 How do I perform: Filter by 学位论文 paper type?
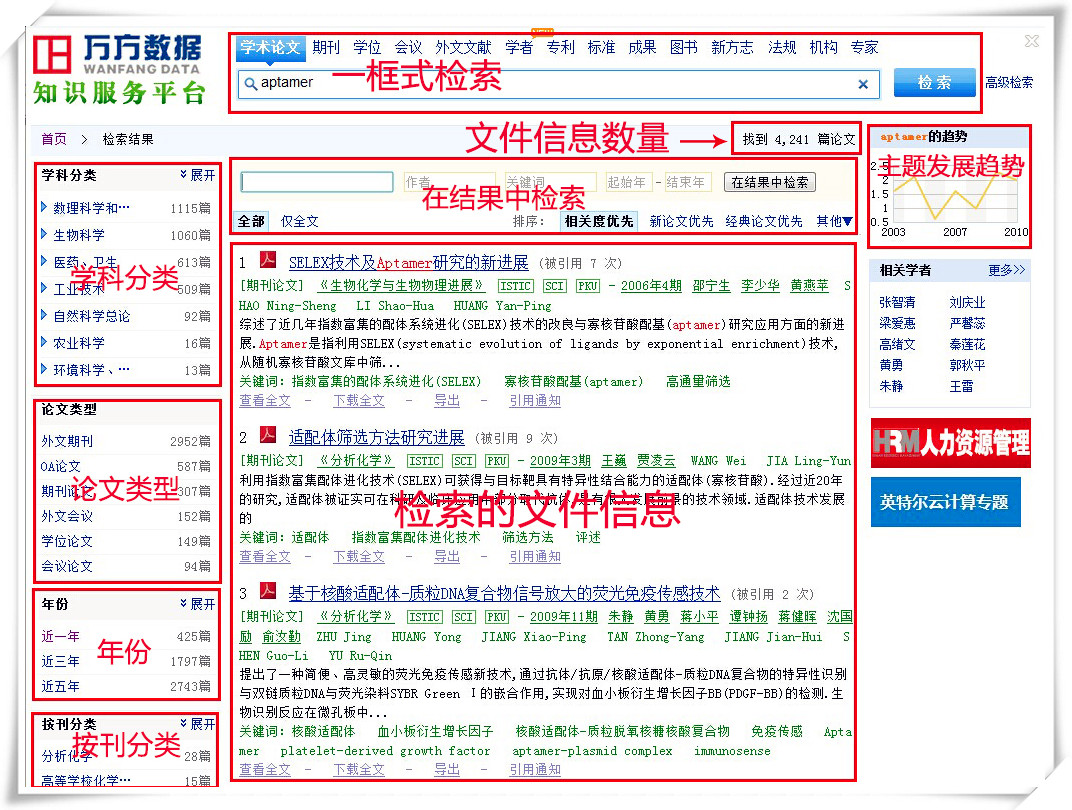pyautogui.click(x=67, y=541)
